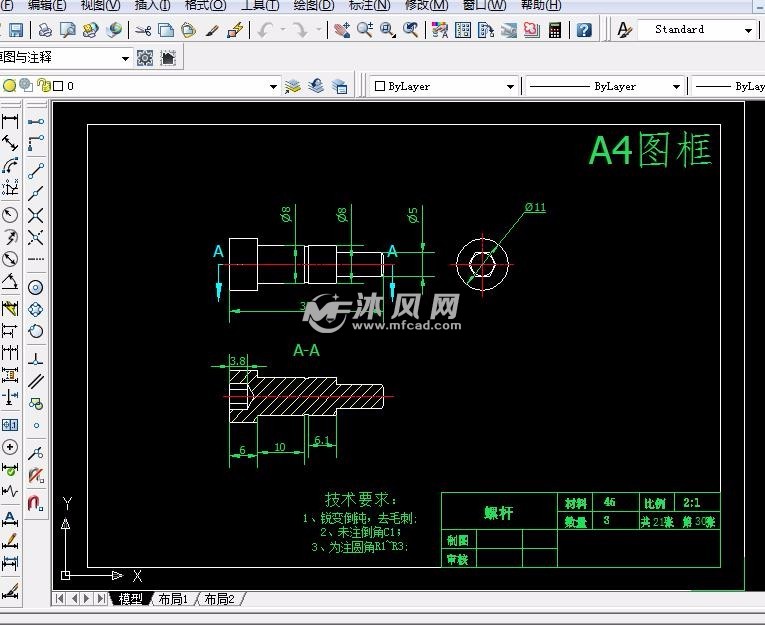The image size is (765, 626).
Task: Expand the redo history arrow
Action: click(319, 30)
